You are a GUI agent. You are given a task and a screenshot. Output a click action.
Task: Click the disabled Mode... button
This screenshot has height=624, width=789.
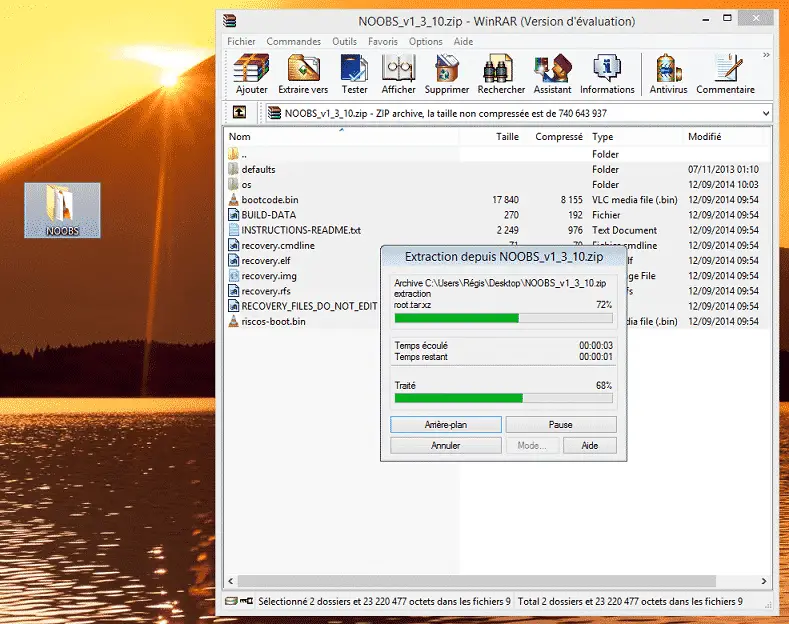pos(532,445)
